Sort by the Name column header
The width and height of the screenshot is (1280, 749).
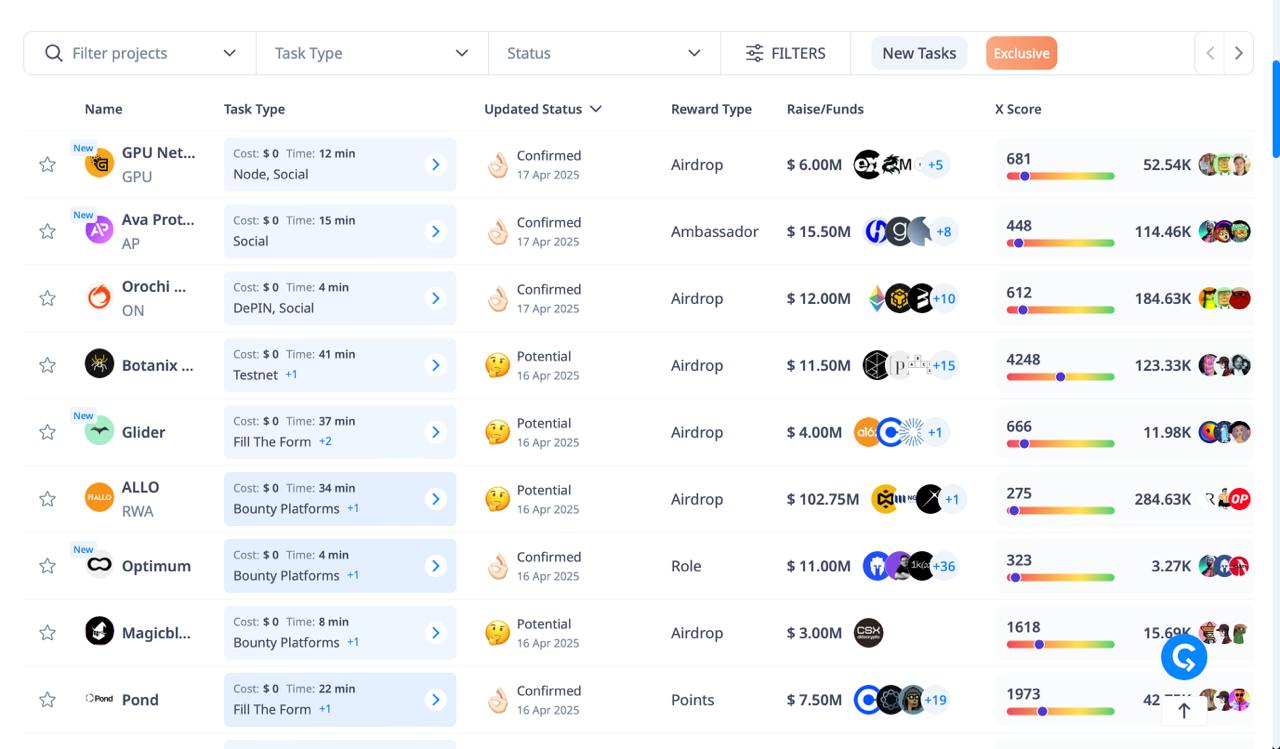tap(103, 109)
